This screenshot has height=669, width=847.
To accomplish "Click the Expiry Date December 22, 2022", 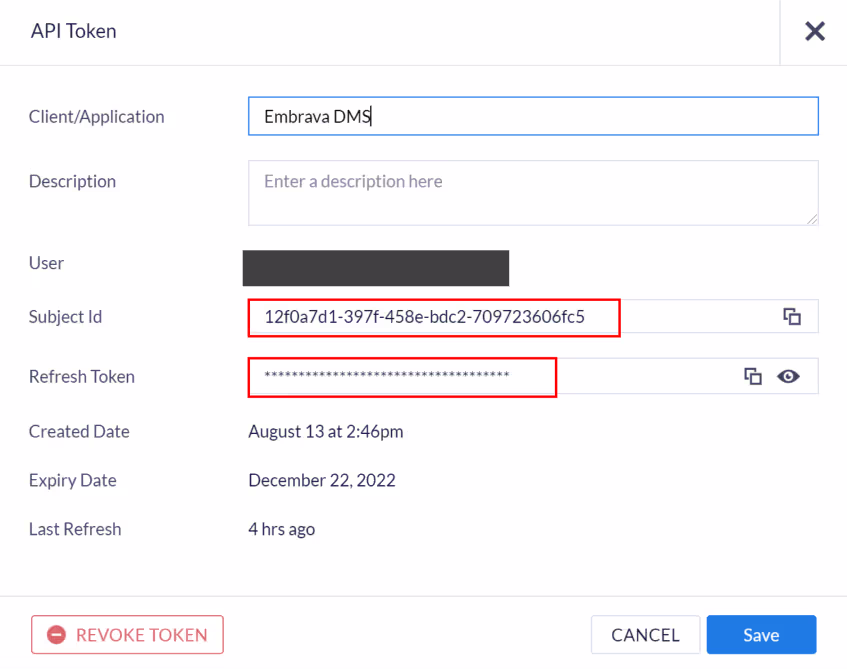I will pos(322,480).
